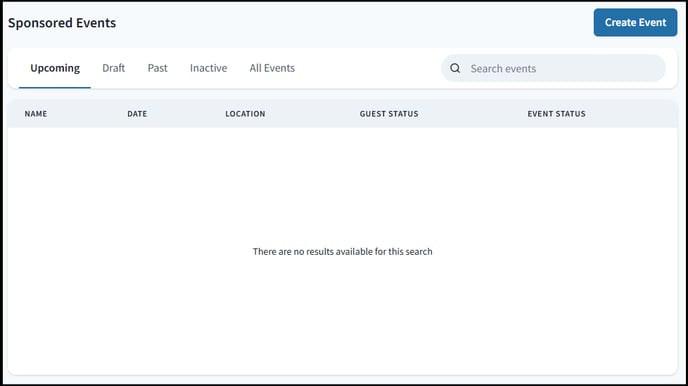Click the magnifying glass search icon

click(x=455, y=68)
